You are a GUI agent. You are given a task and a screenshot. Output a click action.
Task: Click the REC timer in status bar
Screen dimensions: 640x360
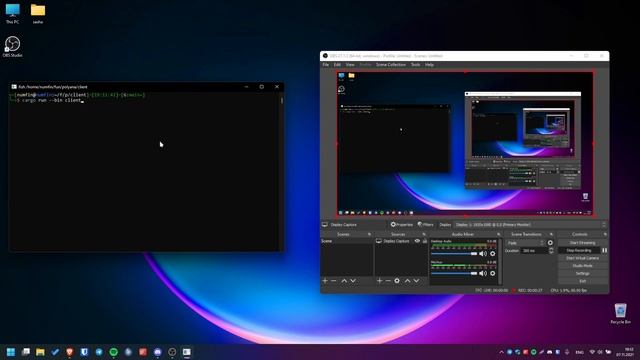[530, 290]
